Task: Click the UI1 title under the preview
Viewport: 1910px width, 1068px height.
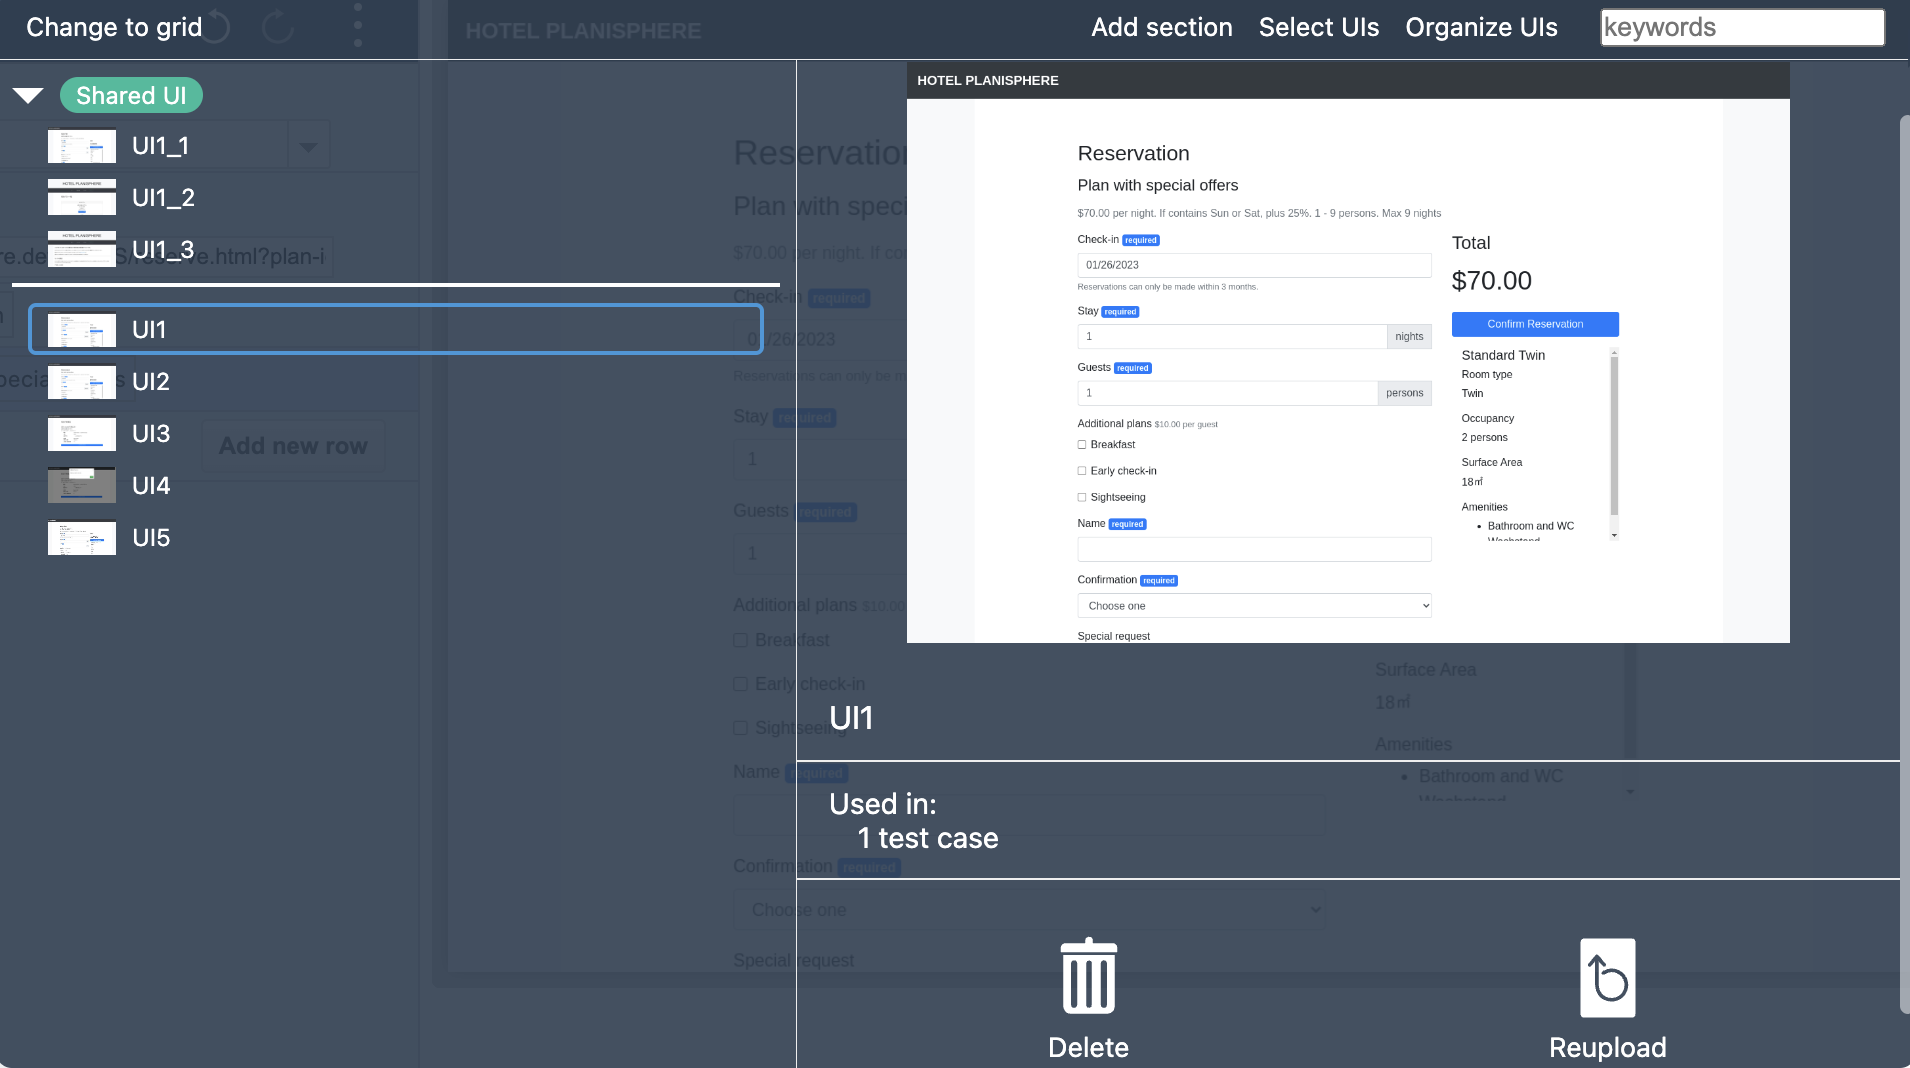Action: 851,718
